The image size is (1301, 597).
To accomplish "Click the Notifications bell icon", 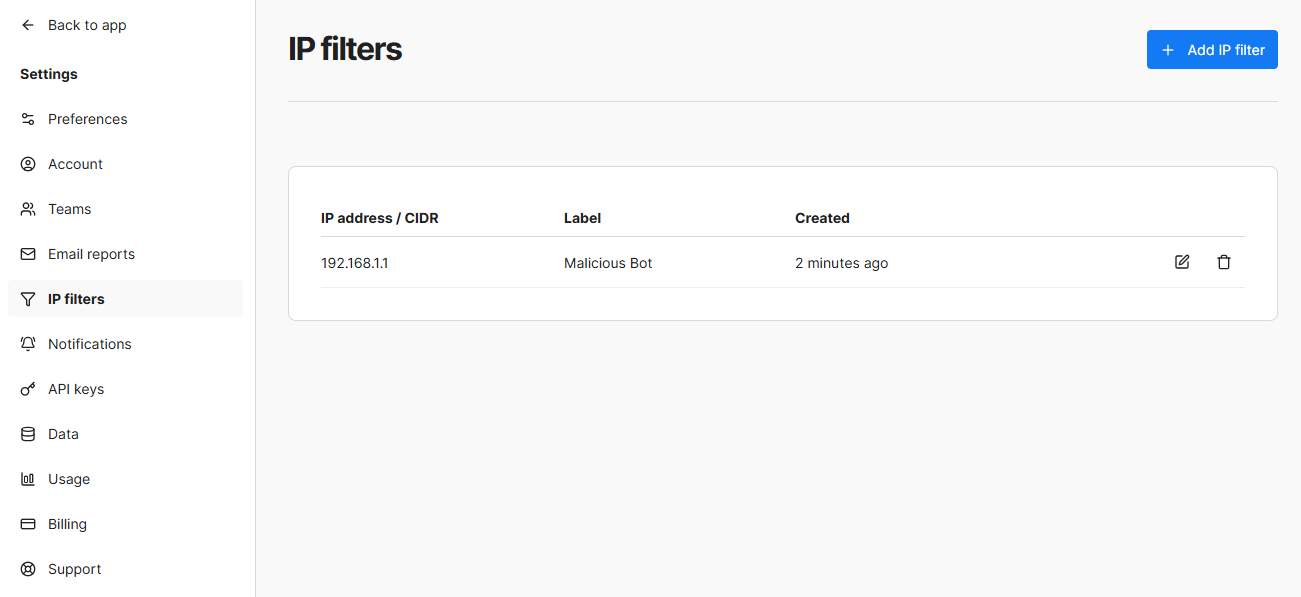I will [28, 344].
